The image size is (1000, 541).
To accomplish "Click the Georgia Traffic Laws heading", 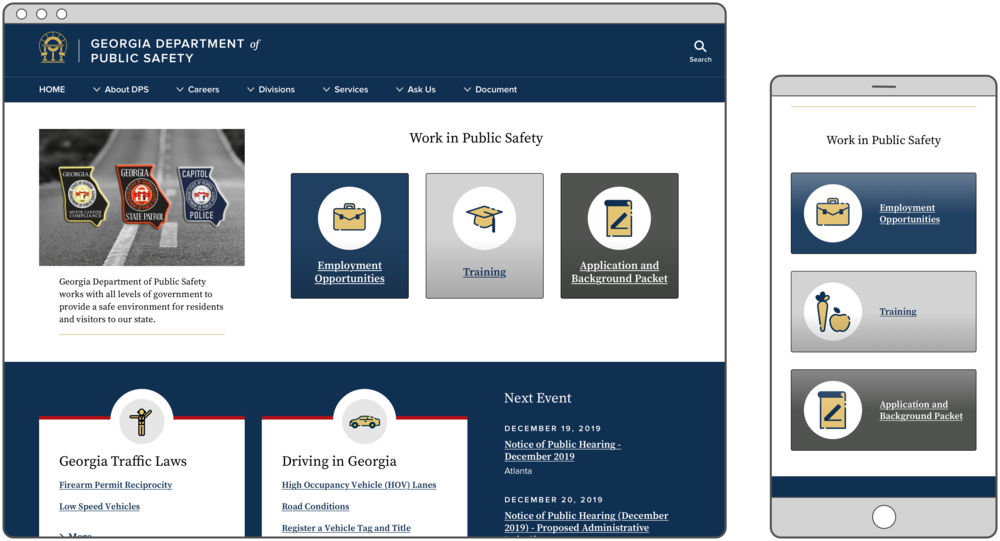I will tap(123, 461).
